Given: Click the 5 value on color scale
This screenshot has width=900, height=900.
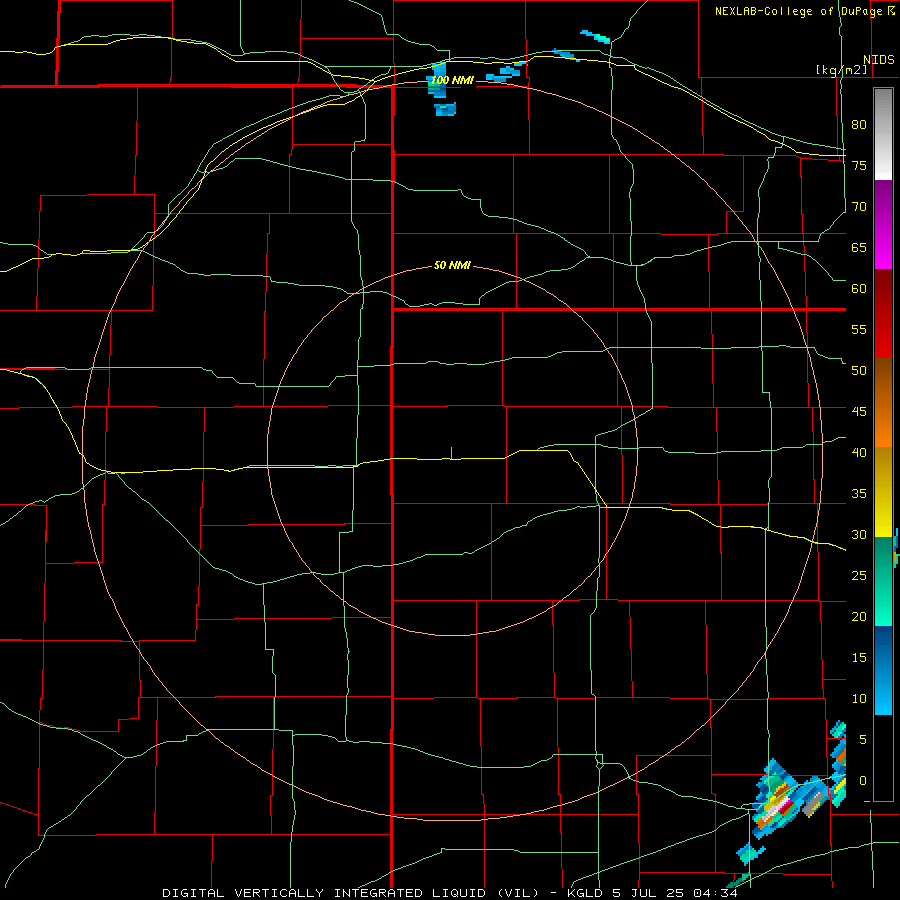Looking at the screenshot, I should (x=863, y=740).
